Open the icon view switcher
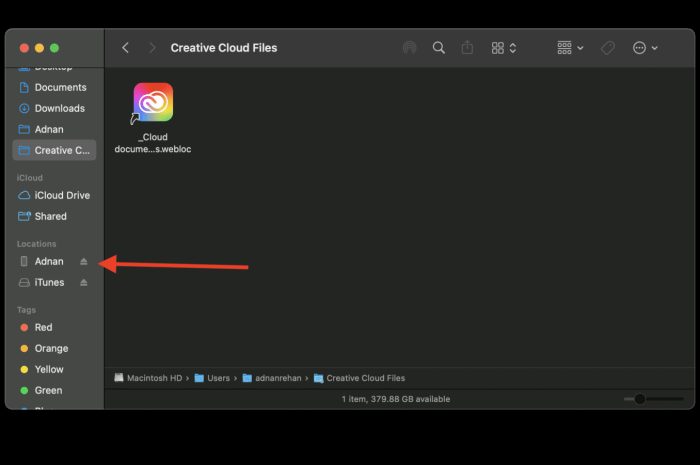Screen dimensions: 700x465 coord(504,48)
